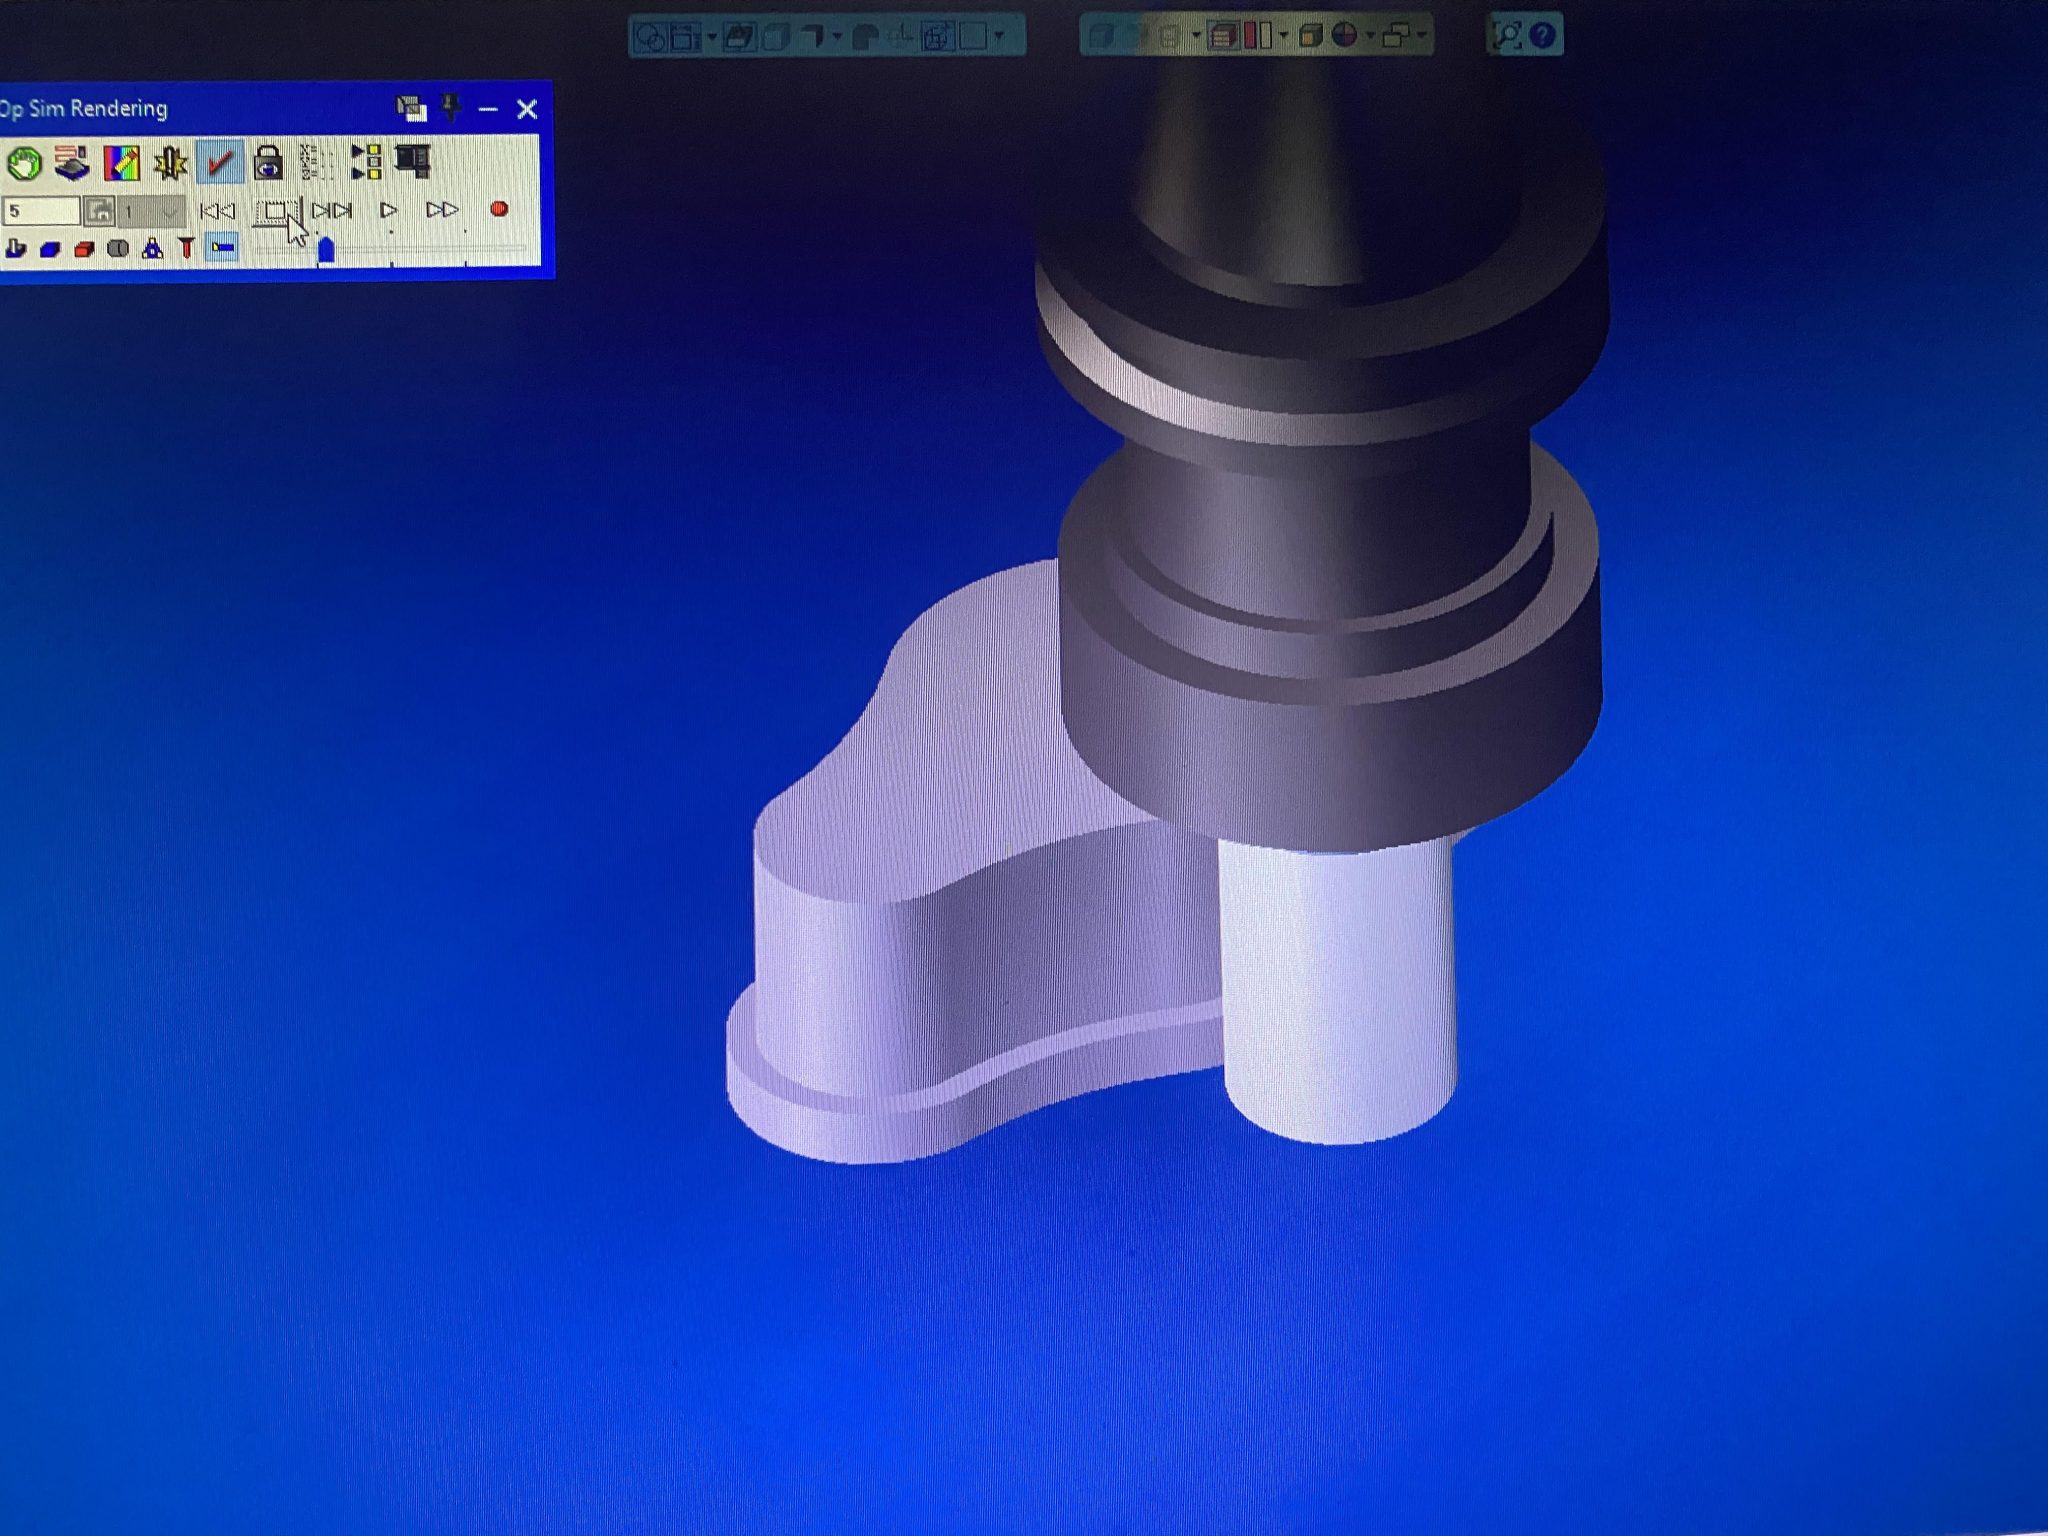Viewport: 2048px width, 1536px height.
Task: Click the rainbow color display icon
Action: coord(121,163)
